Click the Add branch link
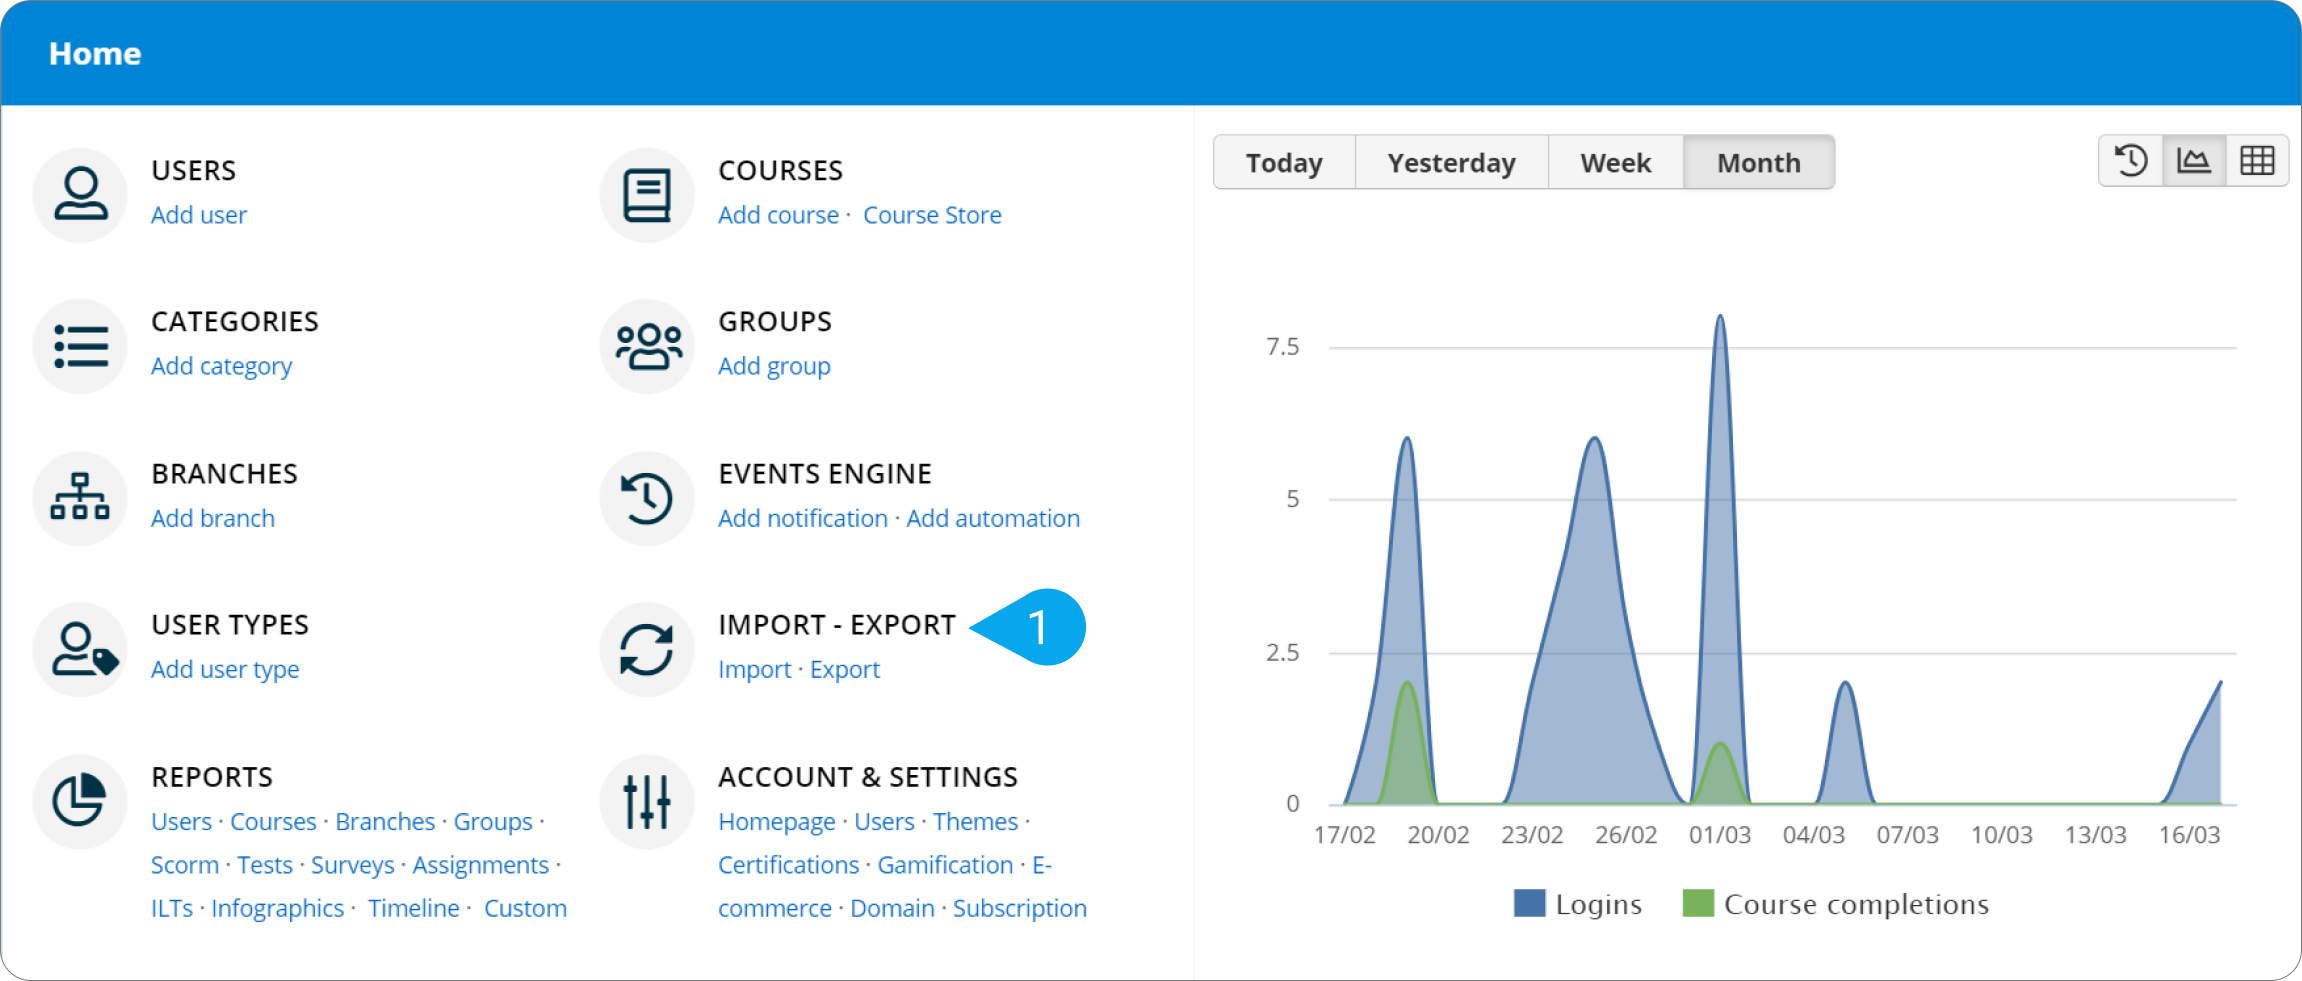 point(213,518)
